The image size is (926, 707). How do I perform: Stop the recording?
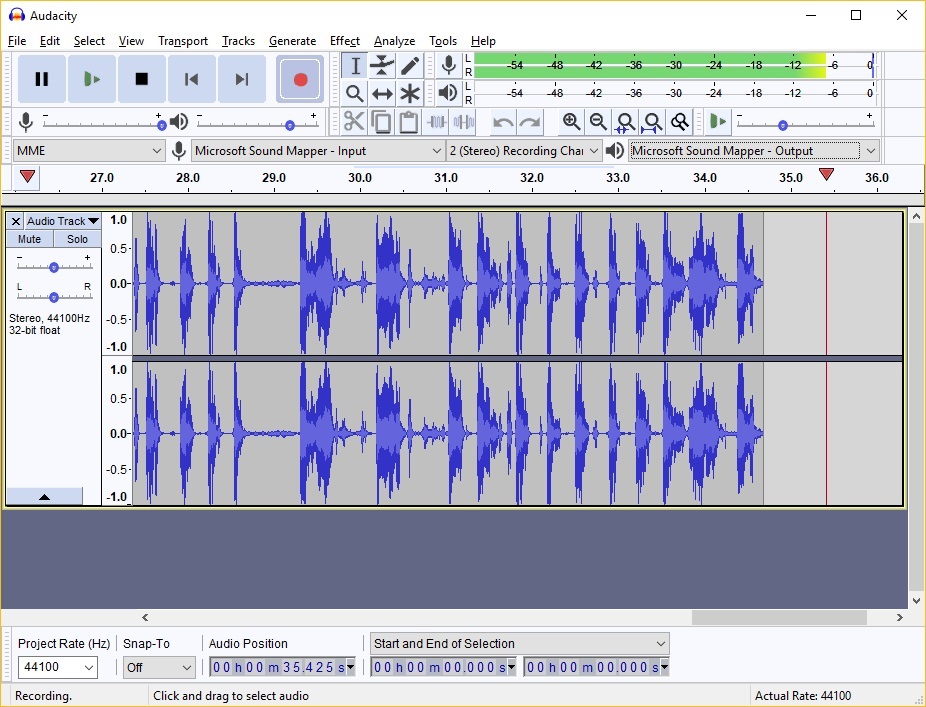[x=142, y=79]
